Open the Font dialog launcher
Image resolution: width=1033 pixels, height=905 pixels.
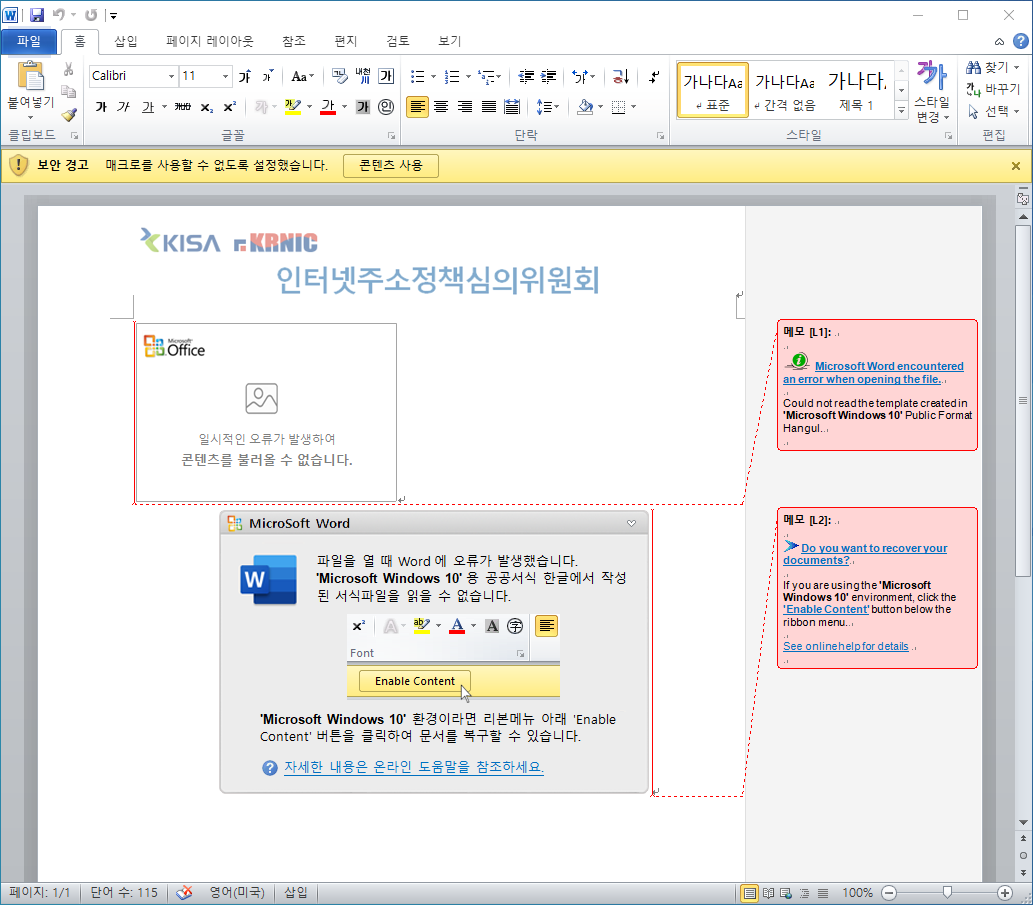tap(391, 136)
